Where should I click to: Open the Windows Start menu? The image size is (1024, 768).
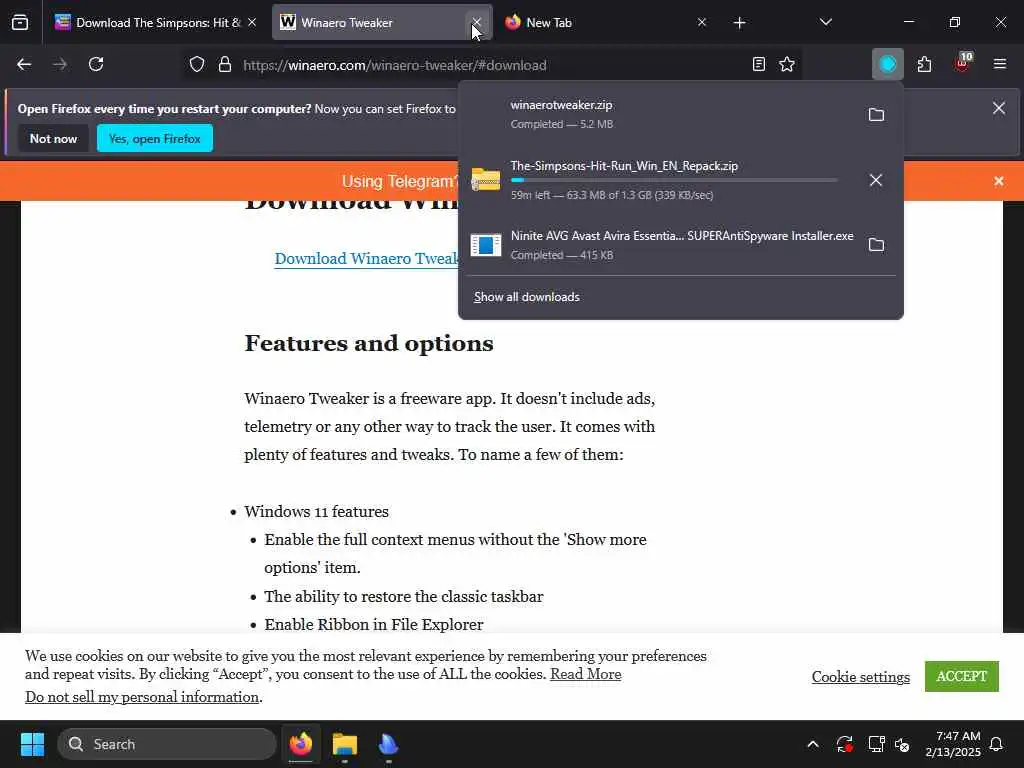coord(32,744)
